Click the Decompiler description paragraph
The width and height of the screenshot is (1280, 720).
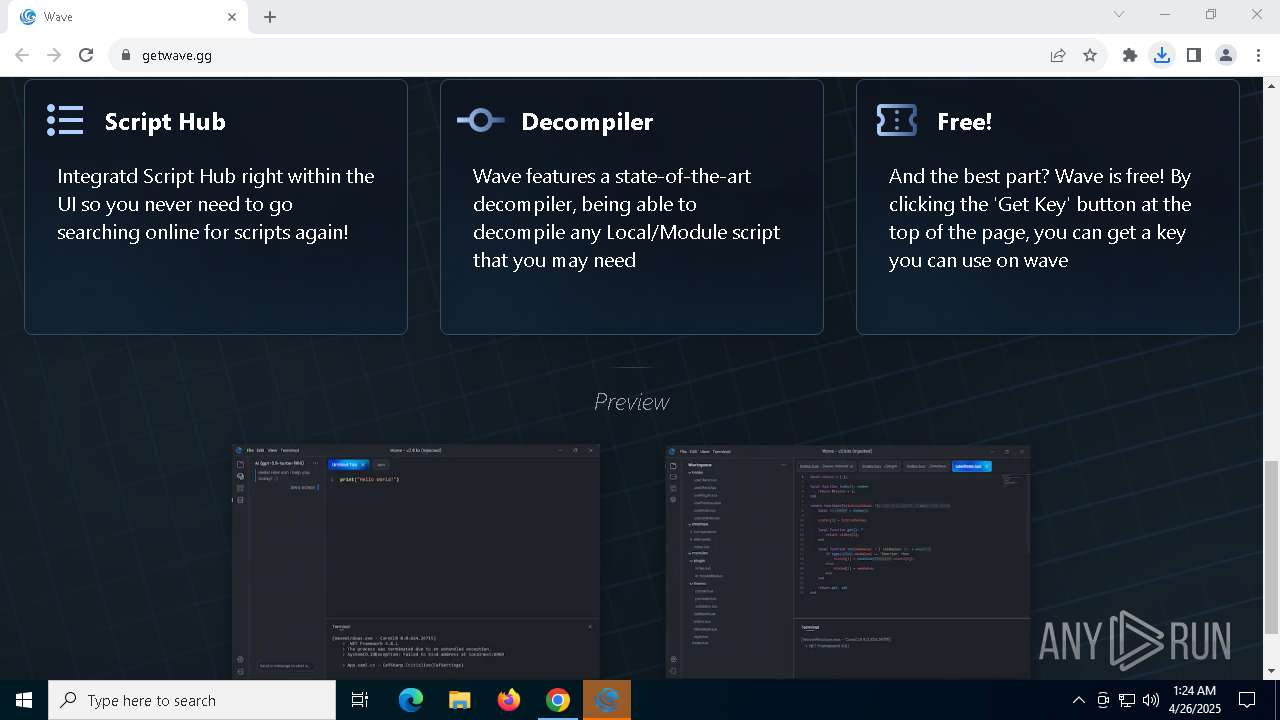[x=627, y=218]
